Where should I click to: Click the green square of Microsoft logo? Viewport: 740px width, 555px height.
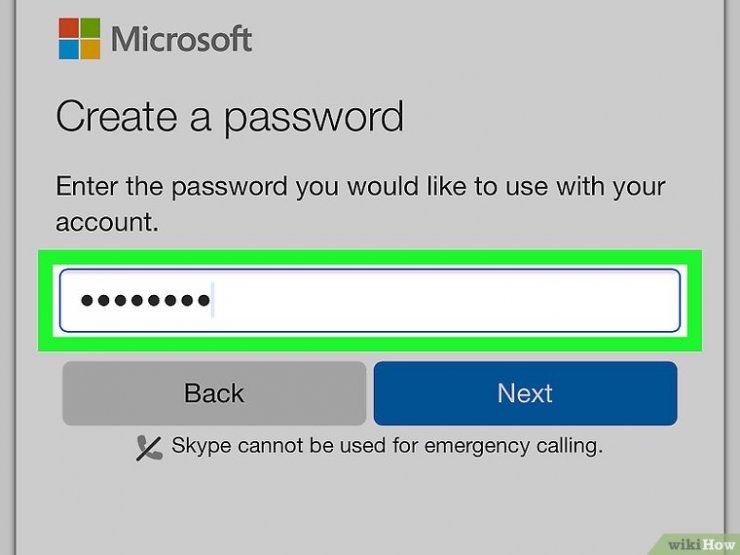tap(90, 28)
